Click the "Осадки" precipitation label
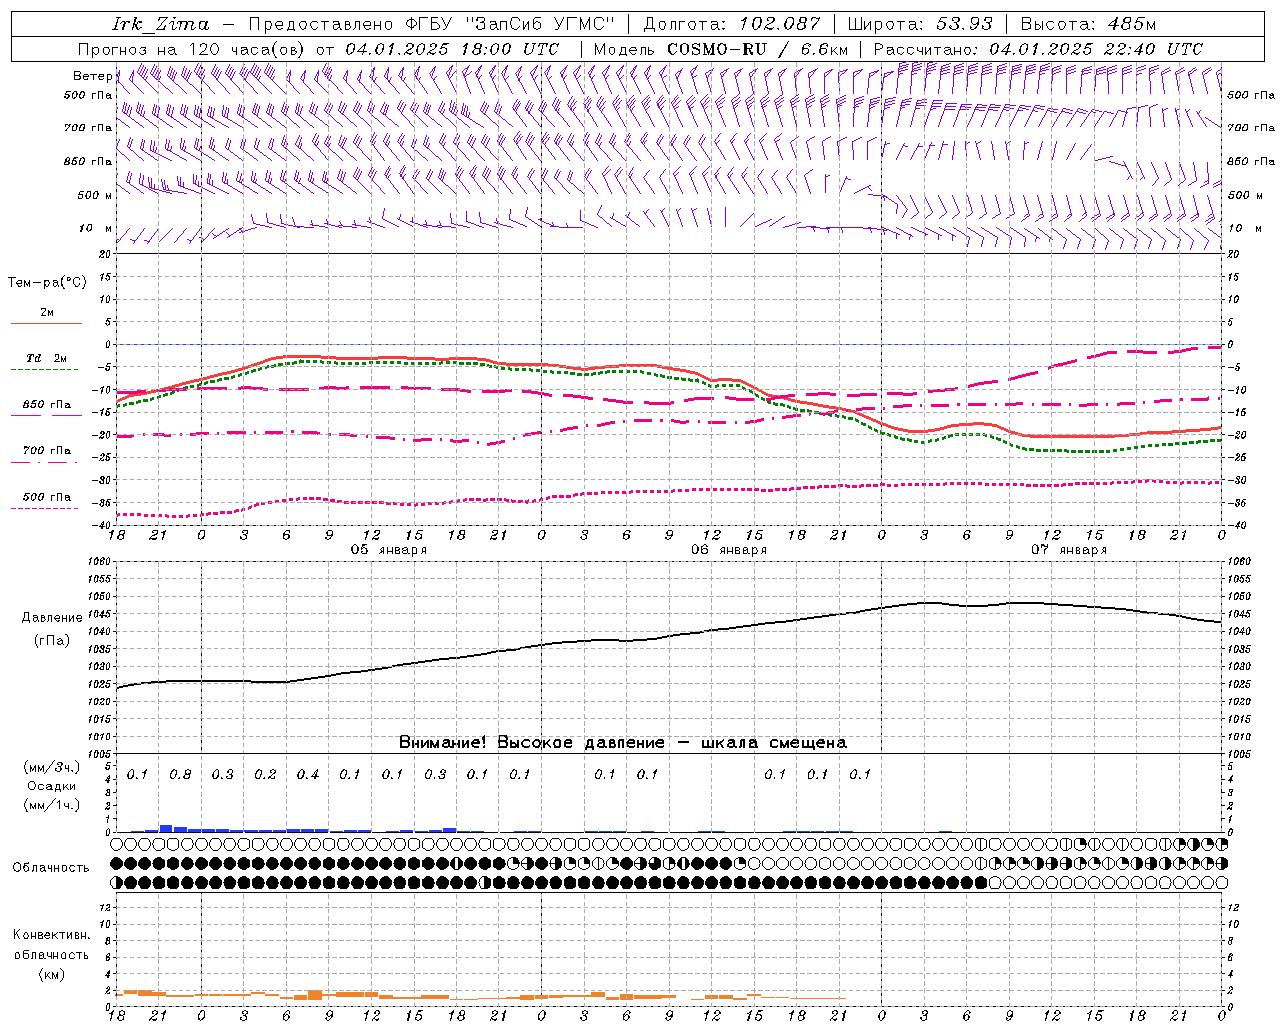The image size is (1280, 1024). coord(52,786)
